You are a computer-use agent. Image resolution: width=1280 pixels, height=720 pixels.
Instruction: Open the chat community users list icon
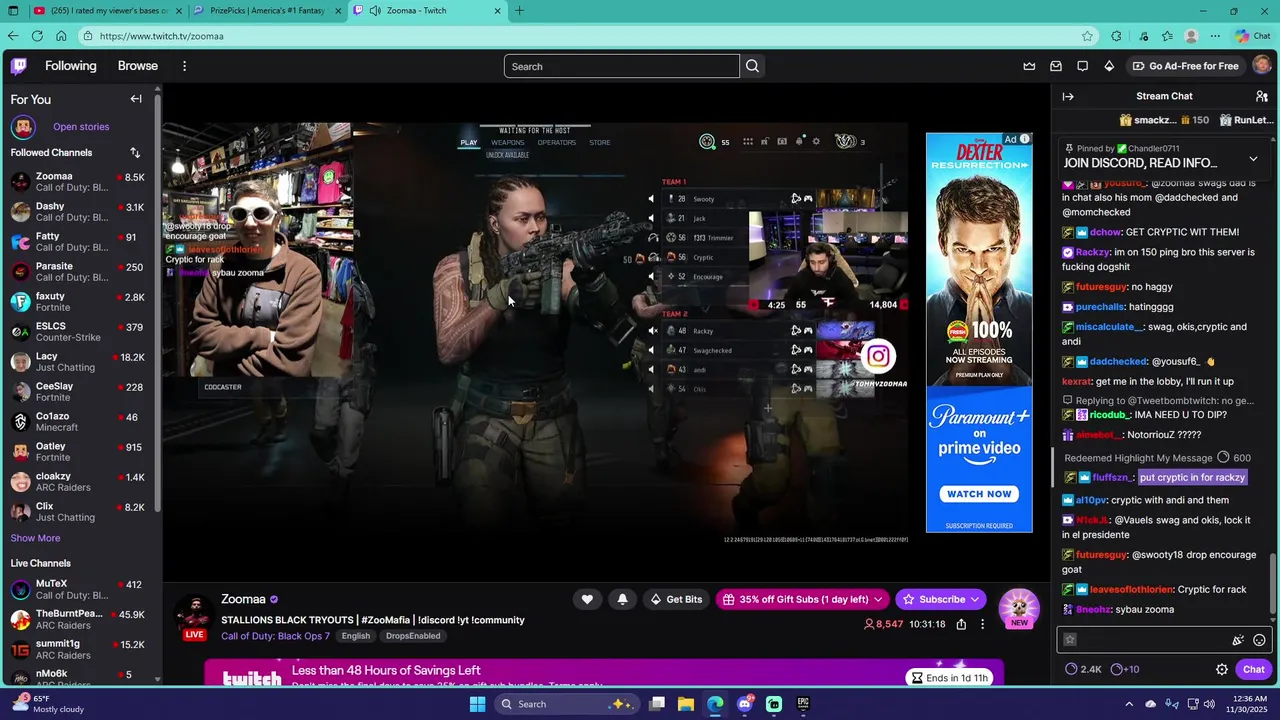[x=1262, y=96]
